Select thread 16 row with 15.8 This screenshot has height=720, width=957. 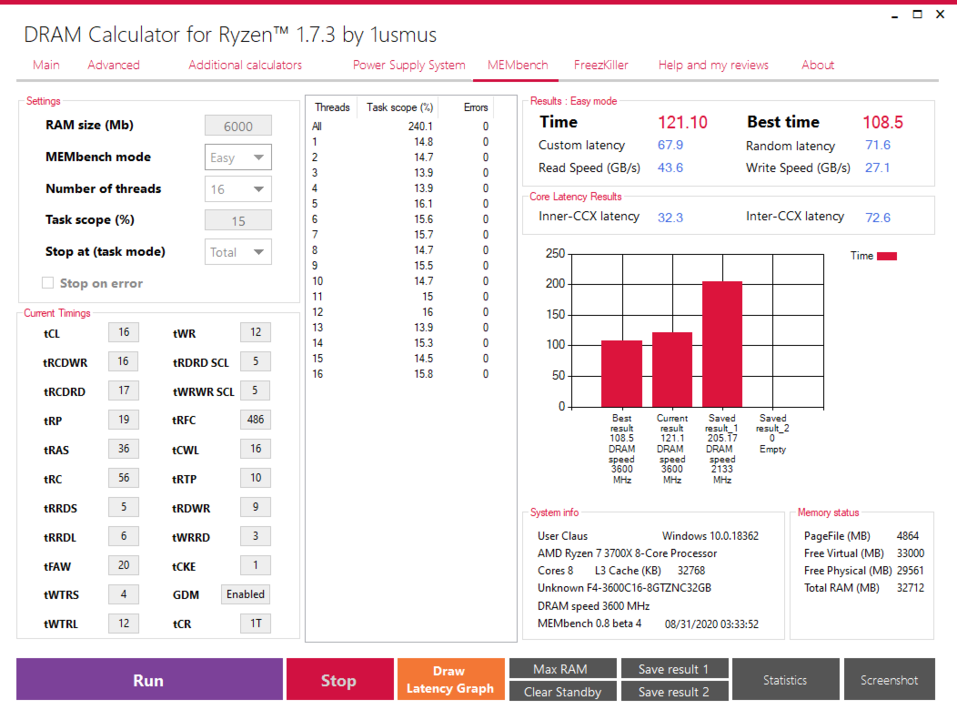(x=401, y=374)
